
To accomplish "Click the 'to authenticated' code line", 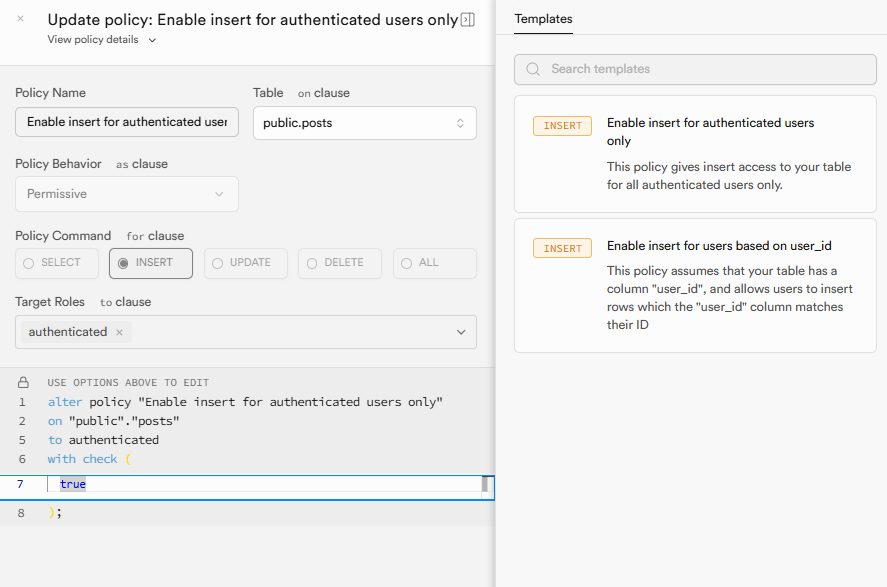I will tap(103, 440).
